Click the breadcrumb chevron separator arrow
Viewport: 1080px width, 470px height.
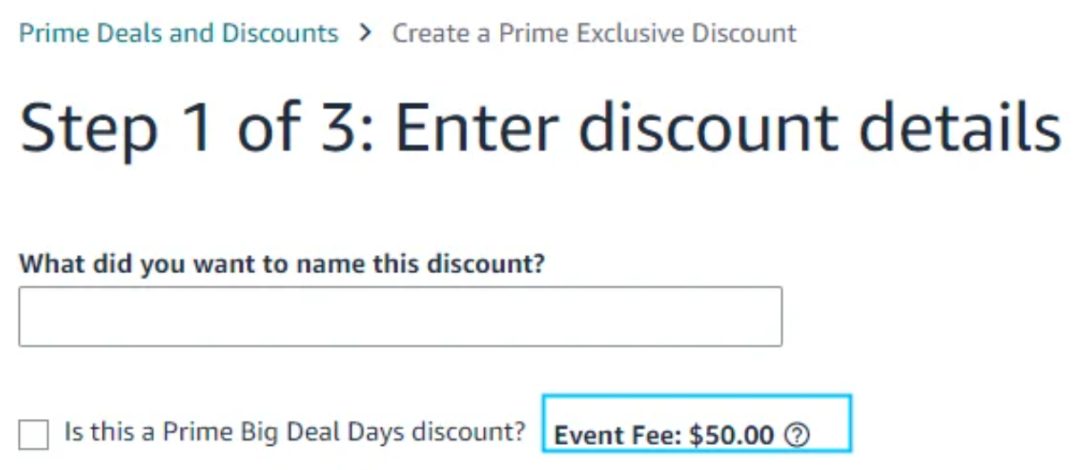366,32
